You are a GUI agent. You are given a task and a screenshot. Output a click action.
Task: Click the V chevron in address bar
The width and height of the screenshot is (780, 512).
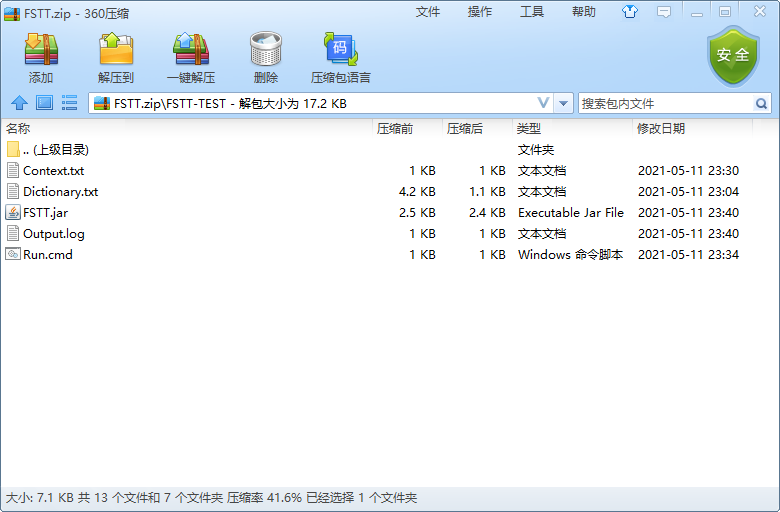coord(543,103)
